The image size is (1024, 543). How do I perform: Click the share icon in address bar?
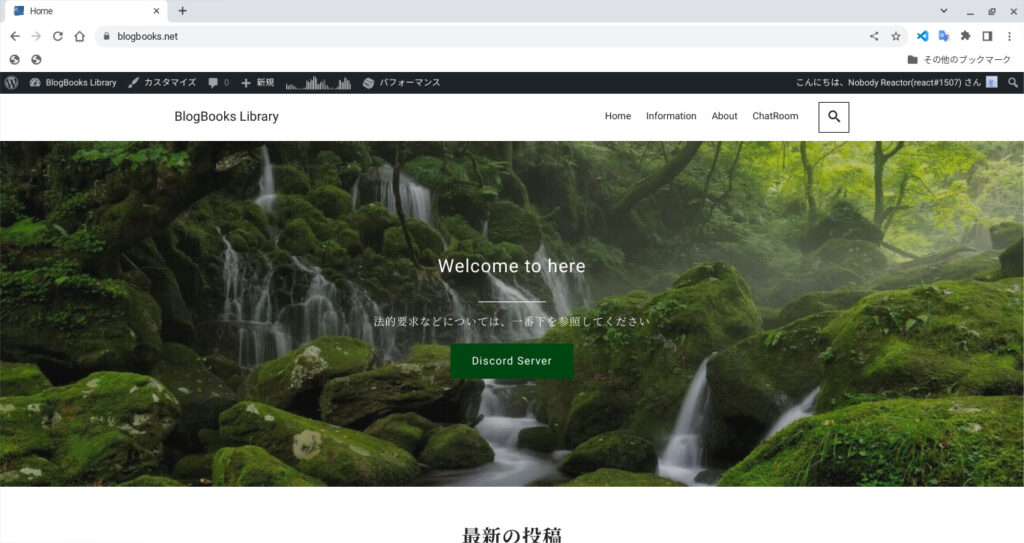pyautogui.click(x=874, y=36)
